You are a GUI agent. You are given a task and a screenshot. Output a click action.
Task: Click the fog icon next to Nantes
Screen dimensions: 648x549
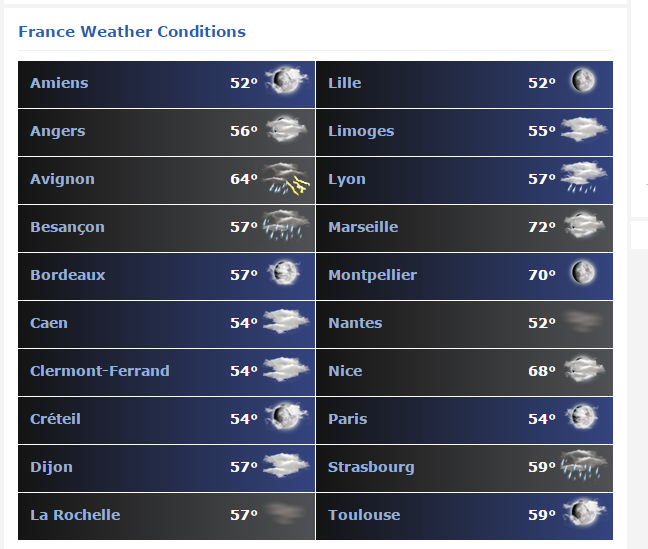pyautogui.click(x=583, y=322)
